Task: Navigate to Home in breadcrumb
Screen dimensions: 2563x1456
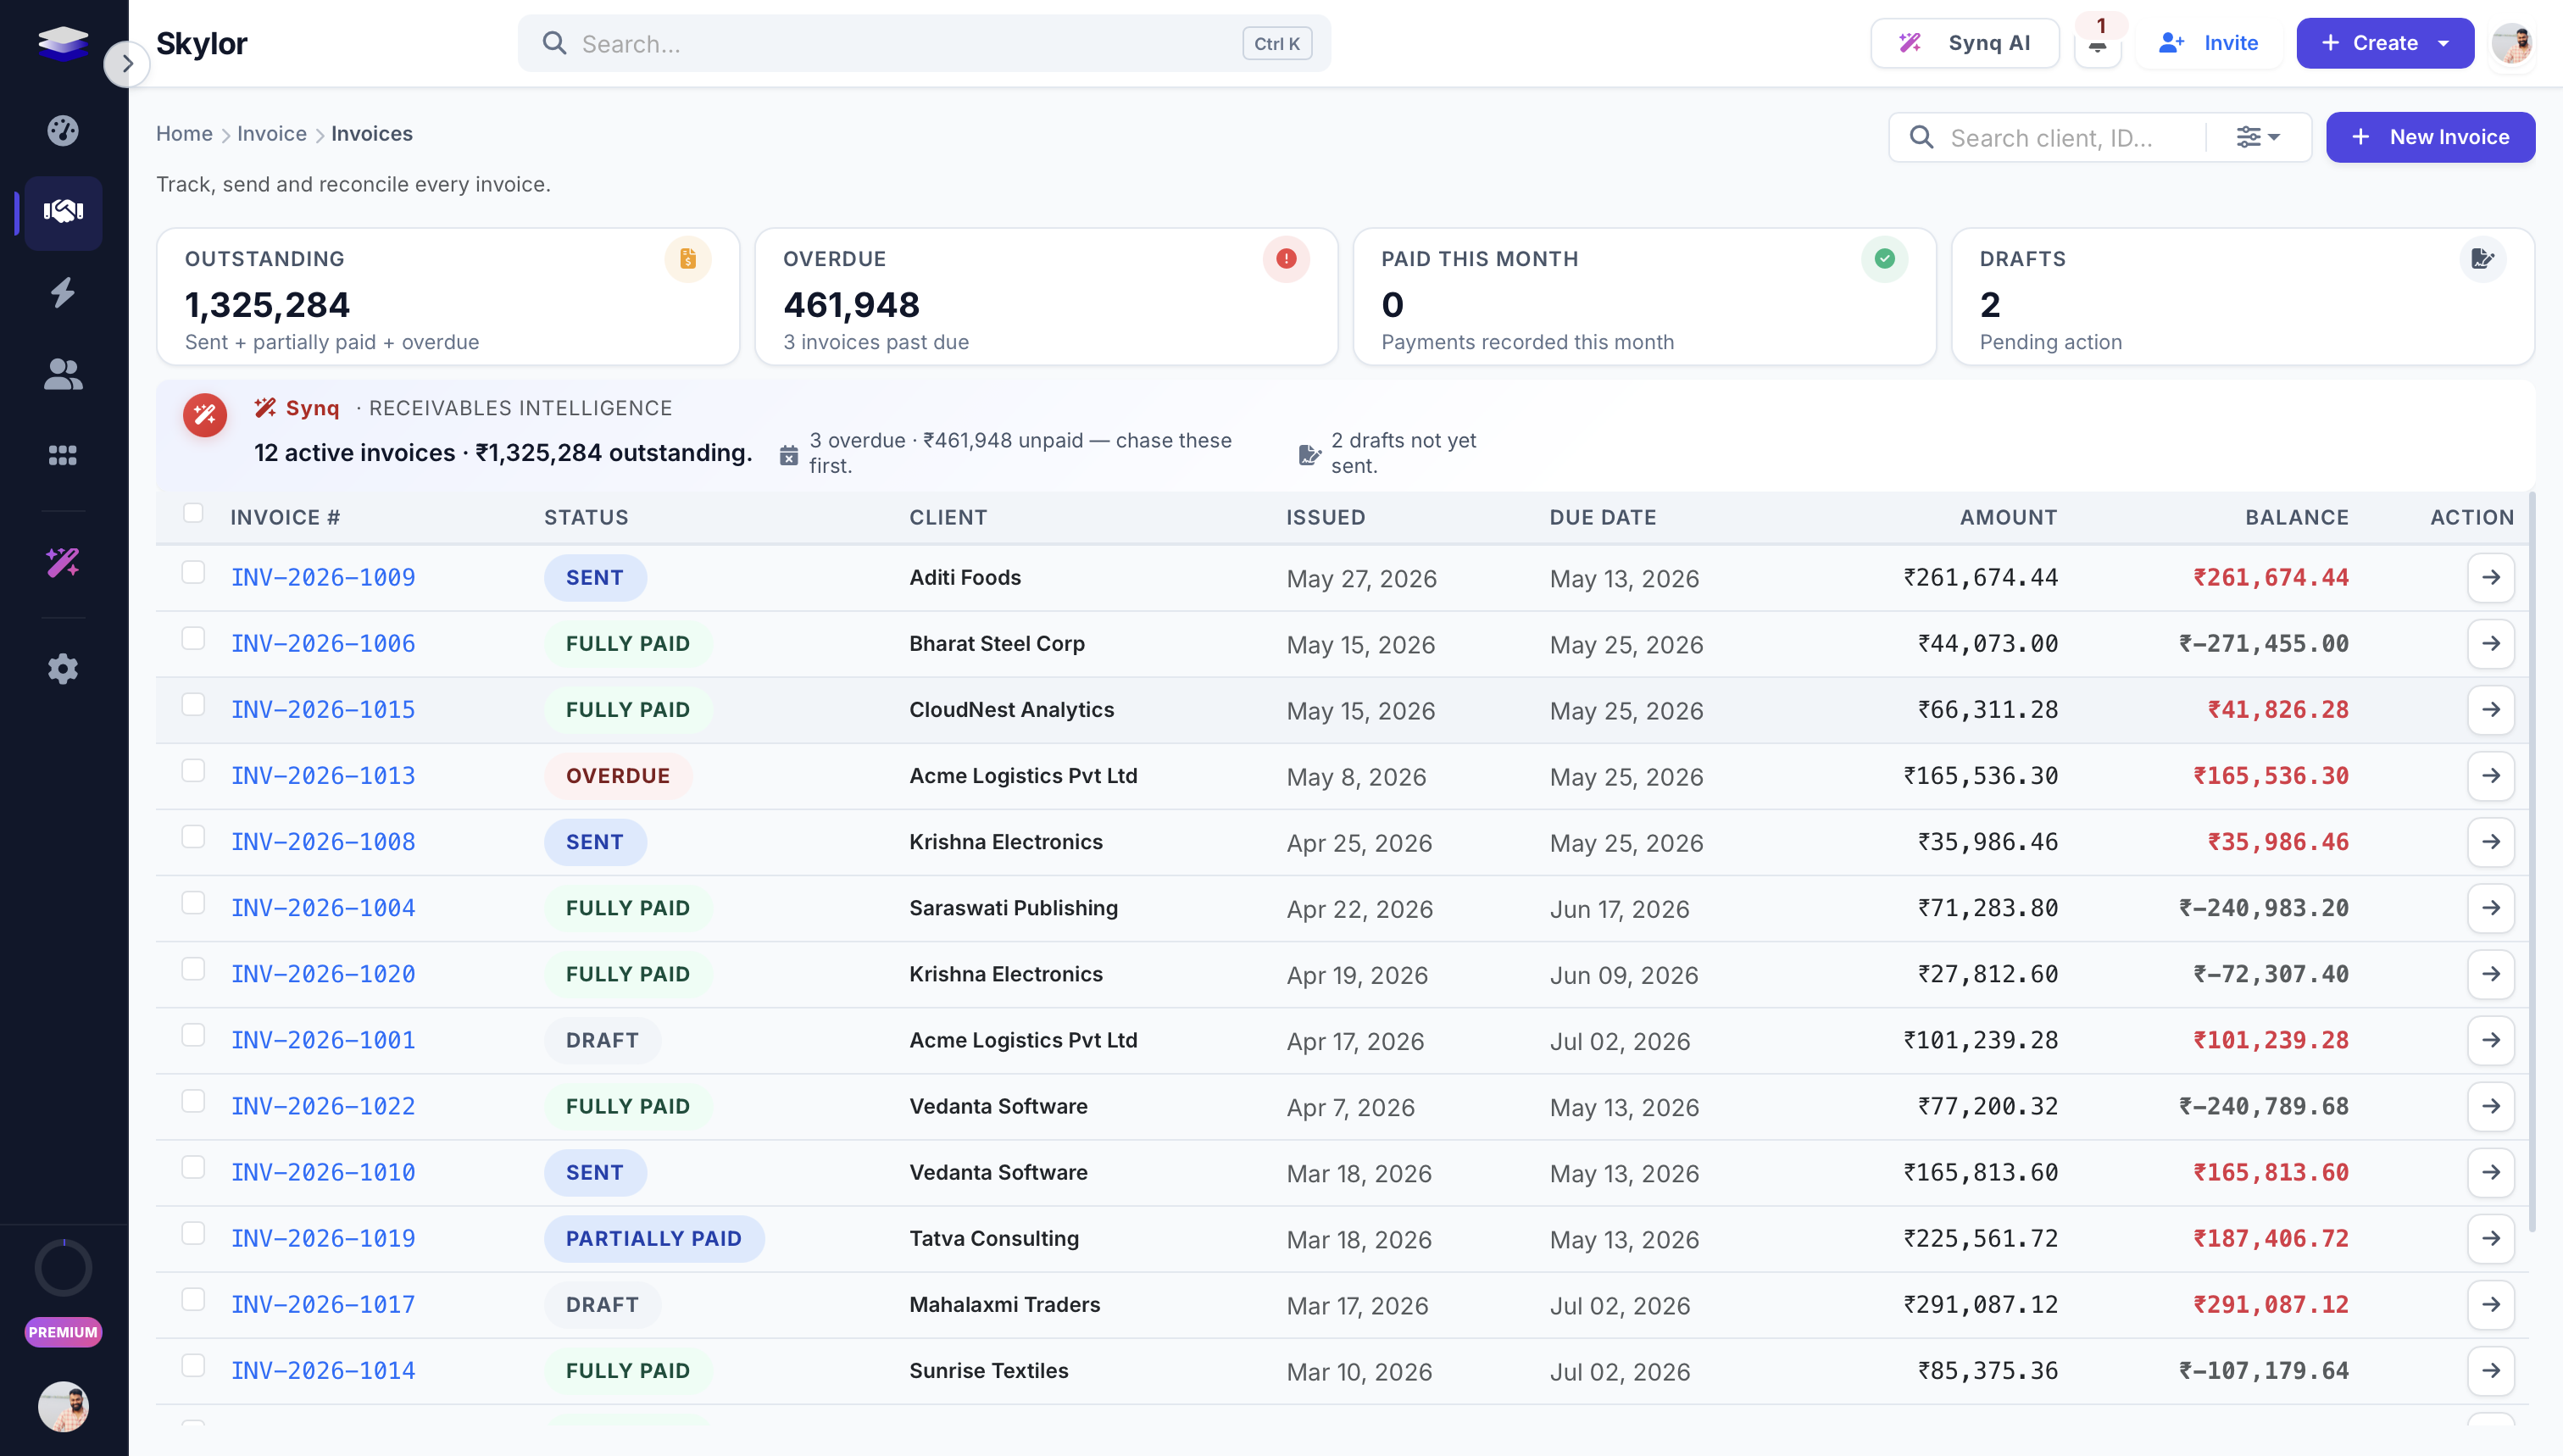Action: [184, 134]
